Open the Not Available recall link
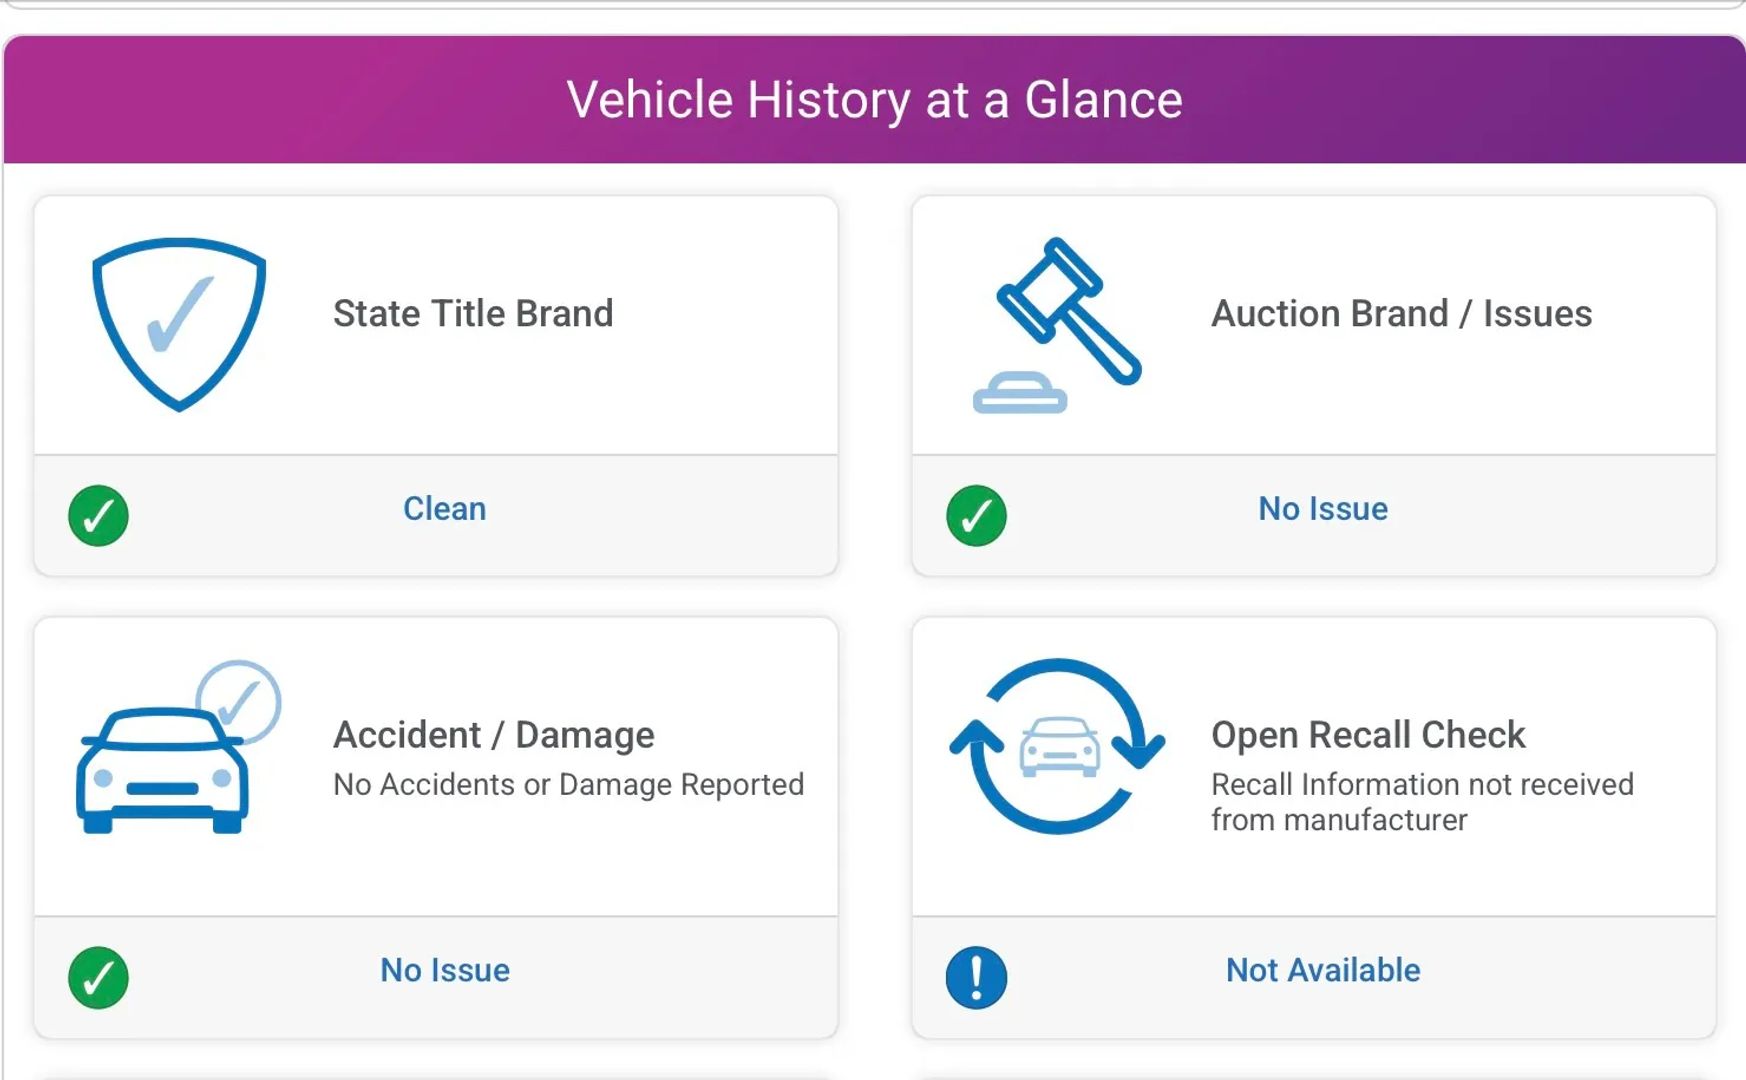 1322,970
